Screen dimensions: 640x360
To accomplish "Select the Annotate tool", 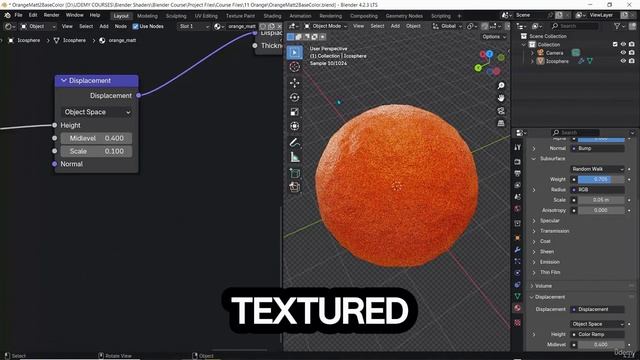I will [x=294, y=142].
